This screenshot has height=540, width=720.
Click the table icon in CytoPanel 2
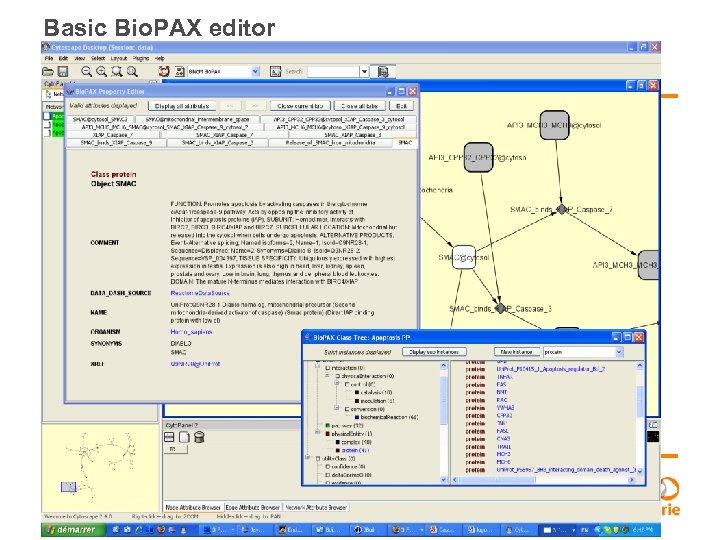coord(169,437)
